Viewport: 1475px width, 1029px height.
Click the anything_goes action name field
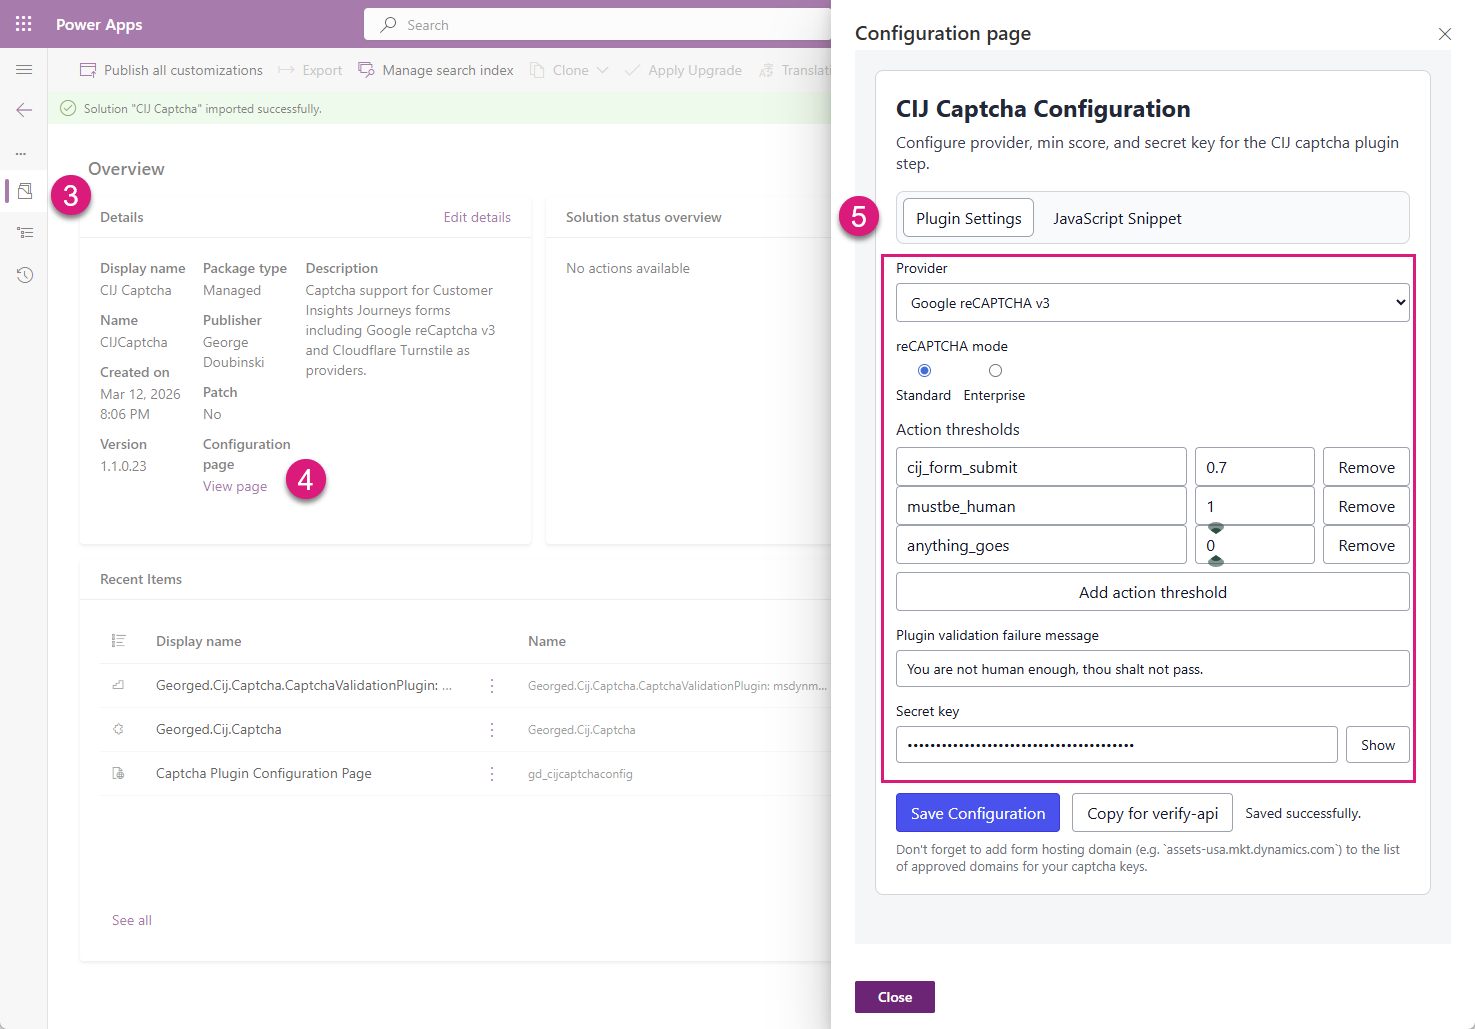pos(1041,545)
